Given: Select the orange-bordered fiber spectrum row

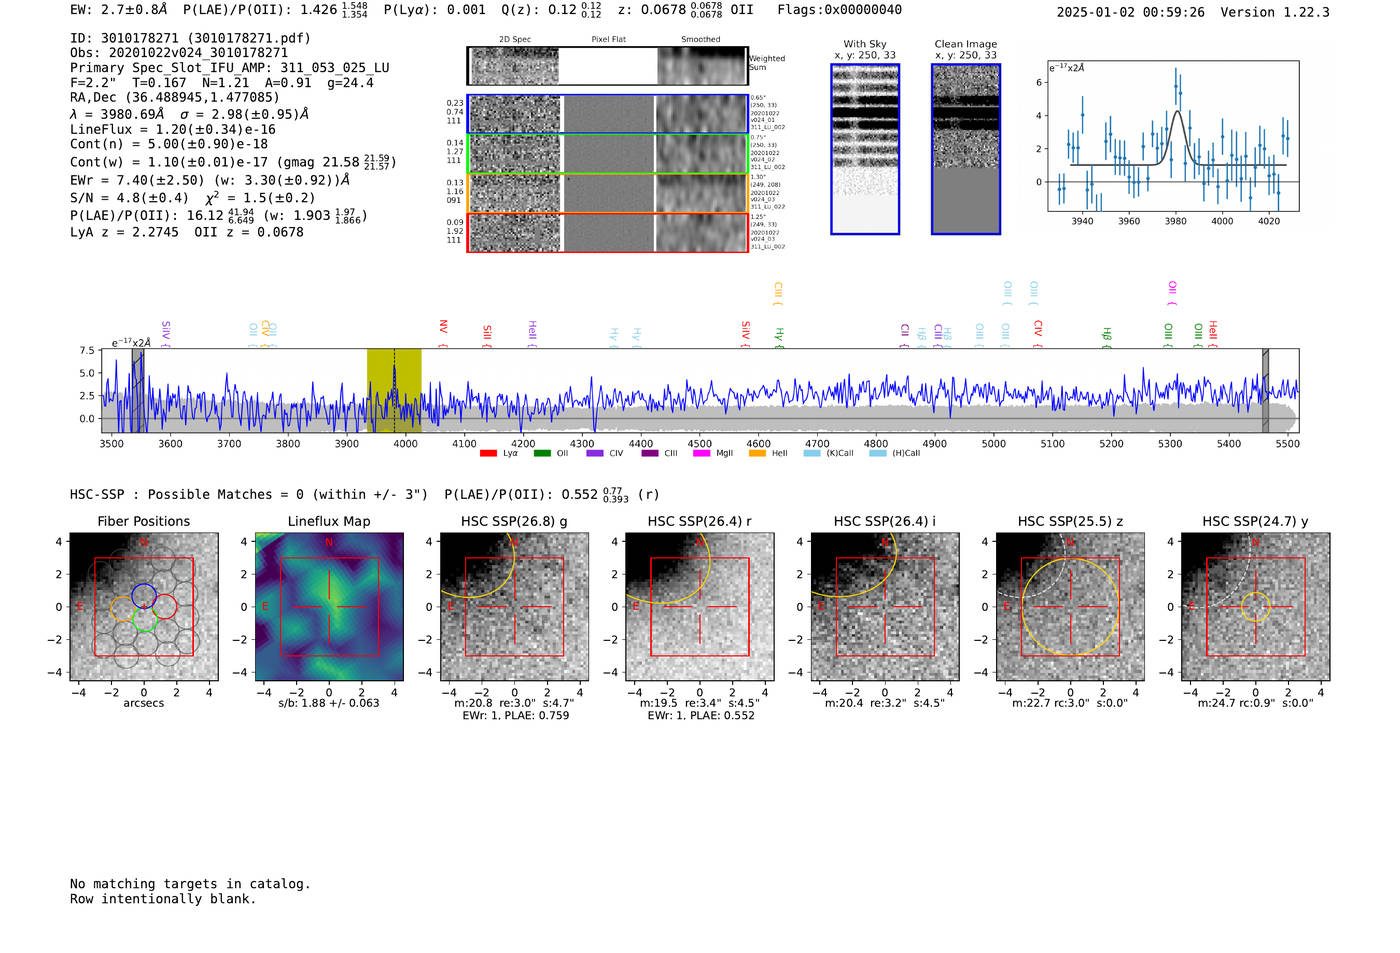Looking at the screenshot, I should point(607,193).
